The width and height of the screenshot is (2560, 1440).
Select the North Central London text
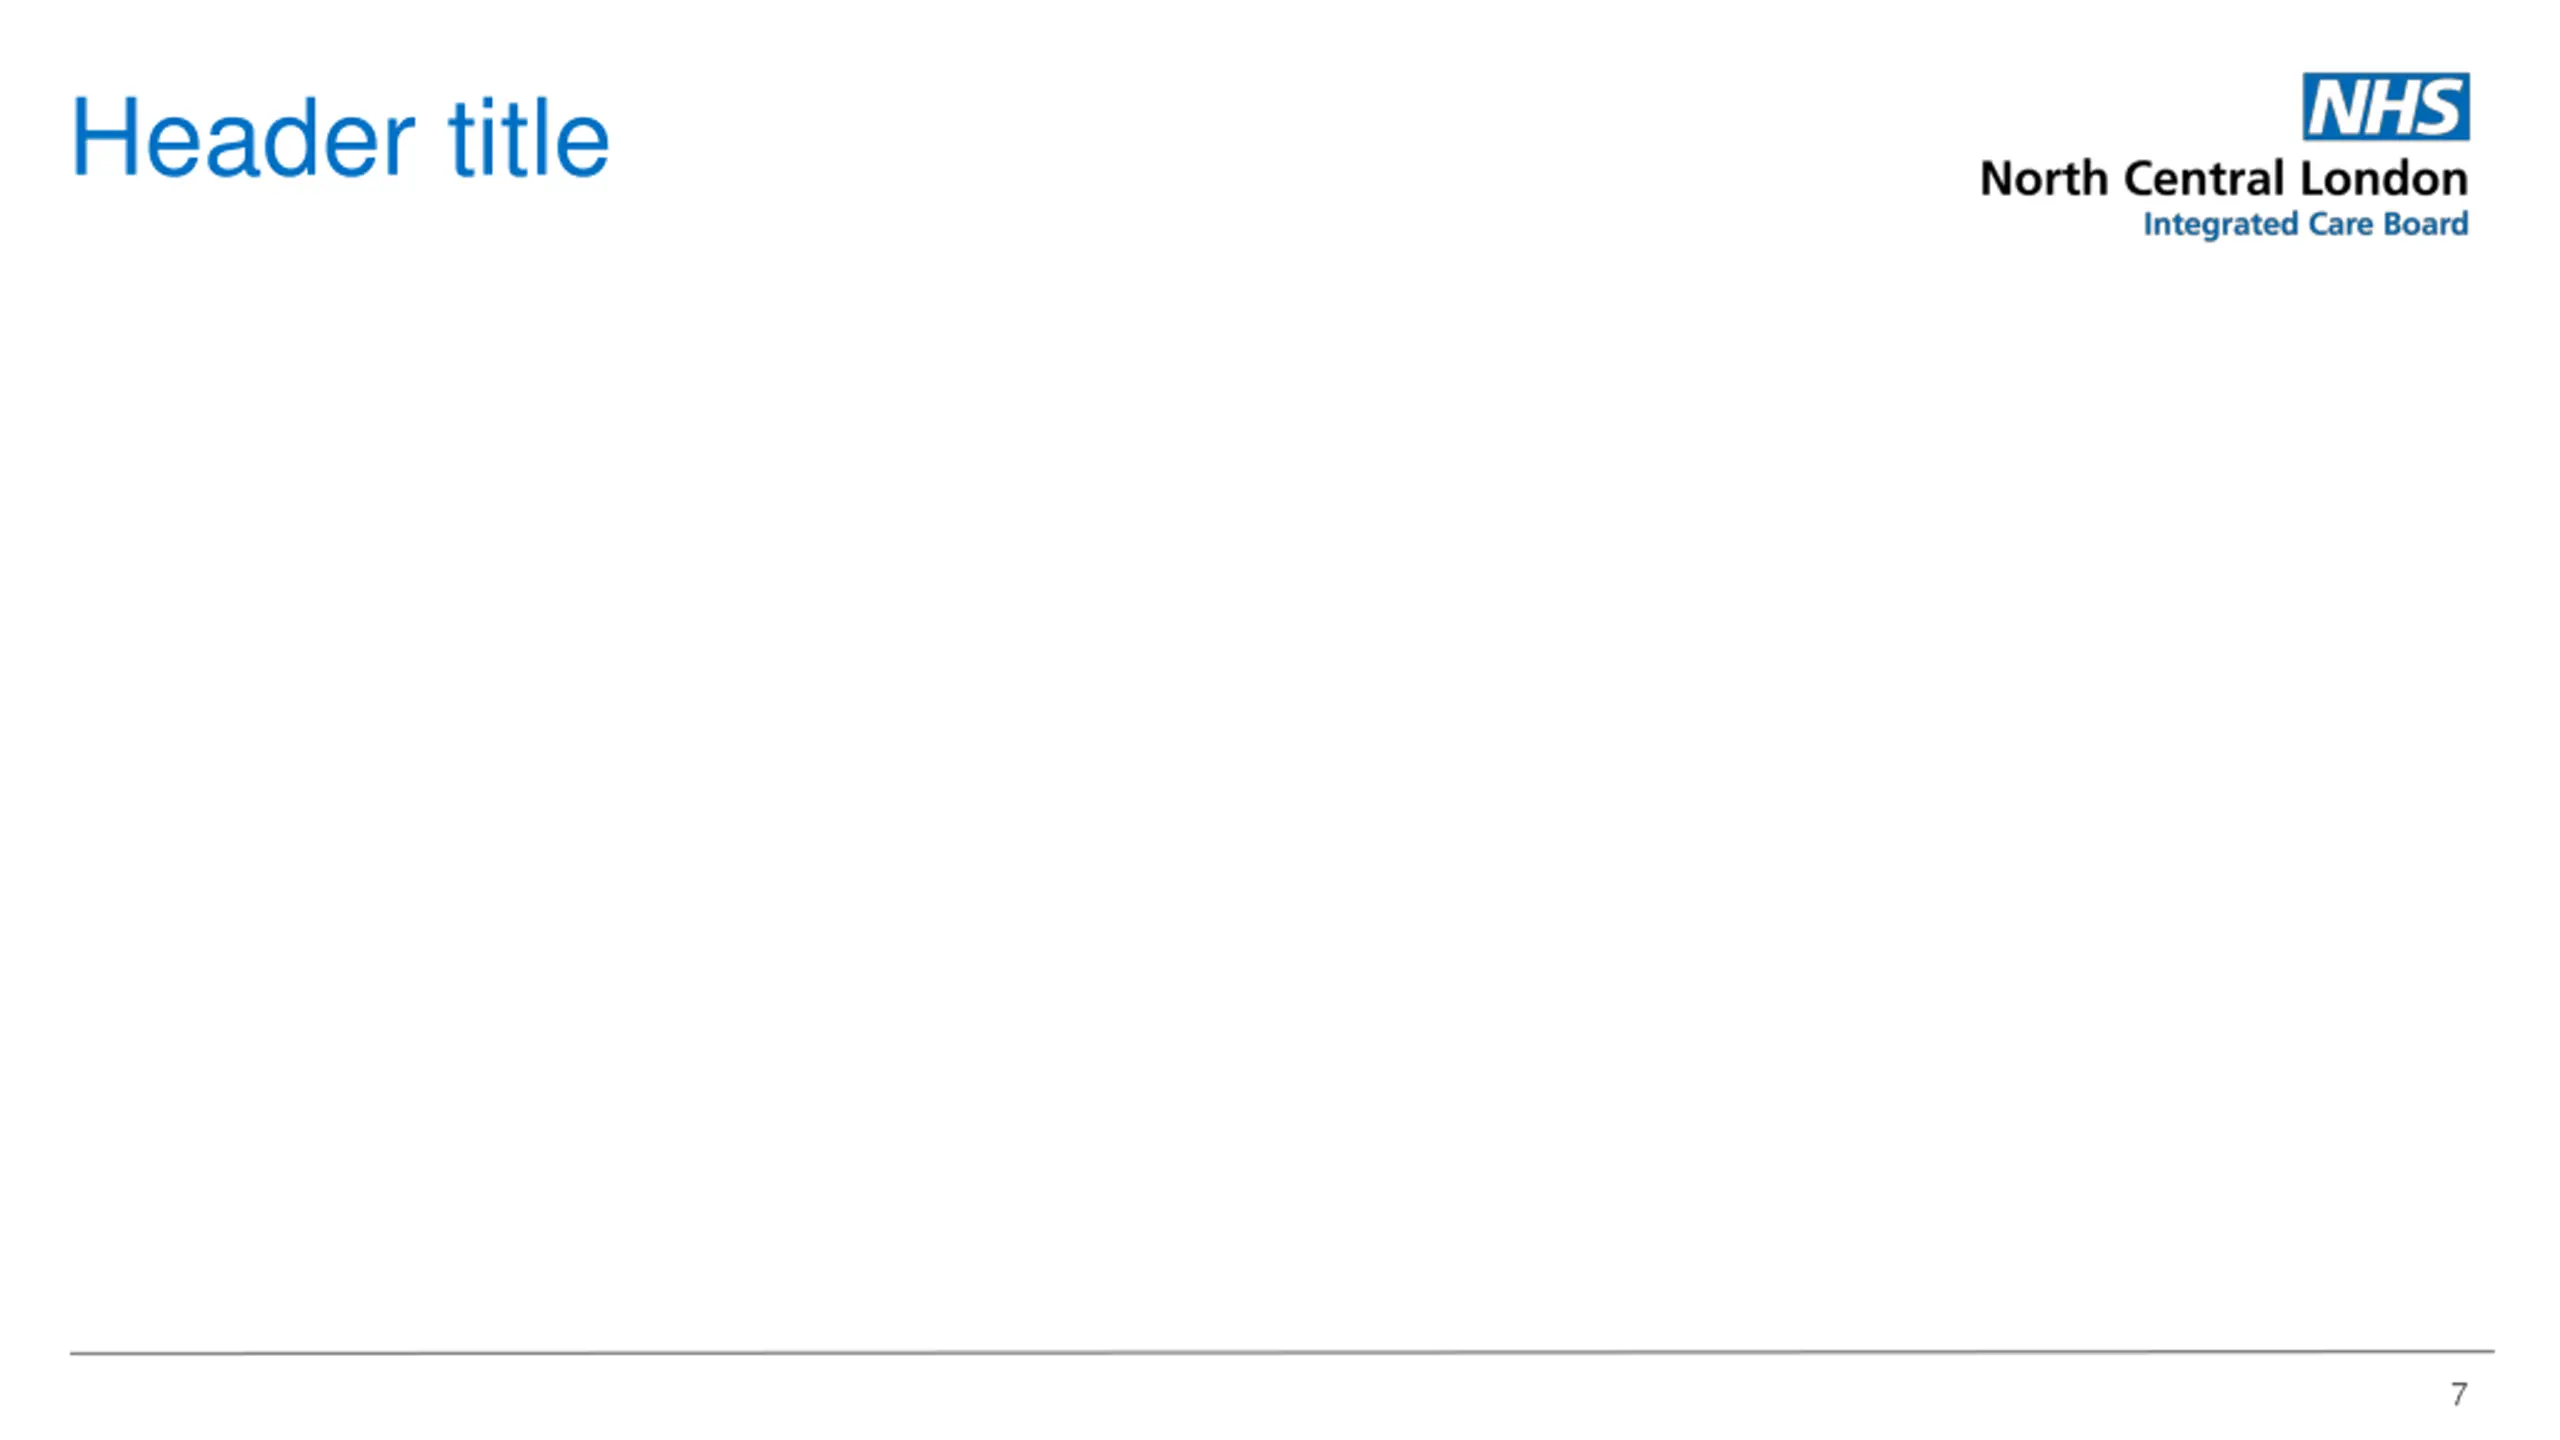coord(2224,179)
